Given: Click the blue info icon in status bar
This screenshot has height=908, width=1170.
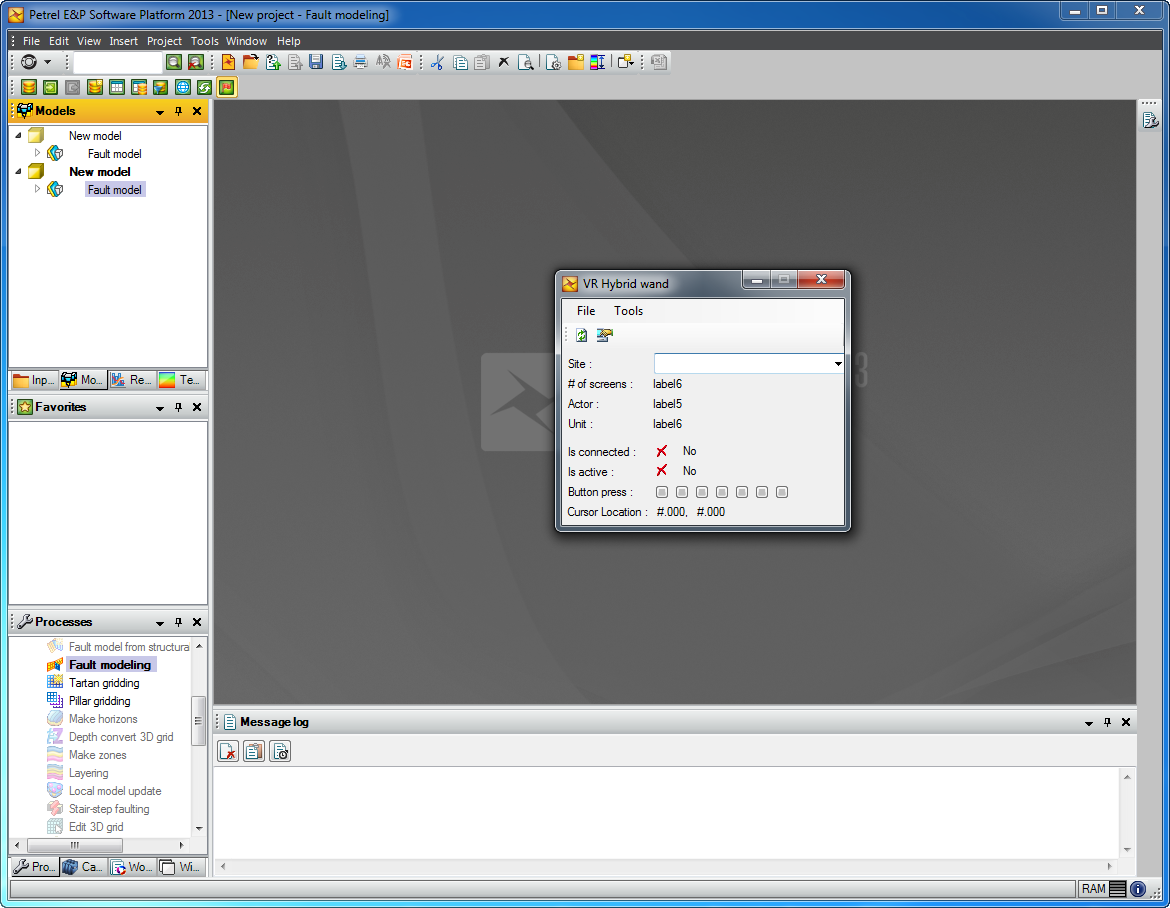Looking at the screenshot, I should 1138,889.
